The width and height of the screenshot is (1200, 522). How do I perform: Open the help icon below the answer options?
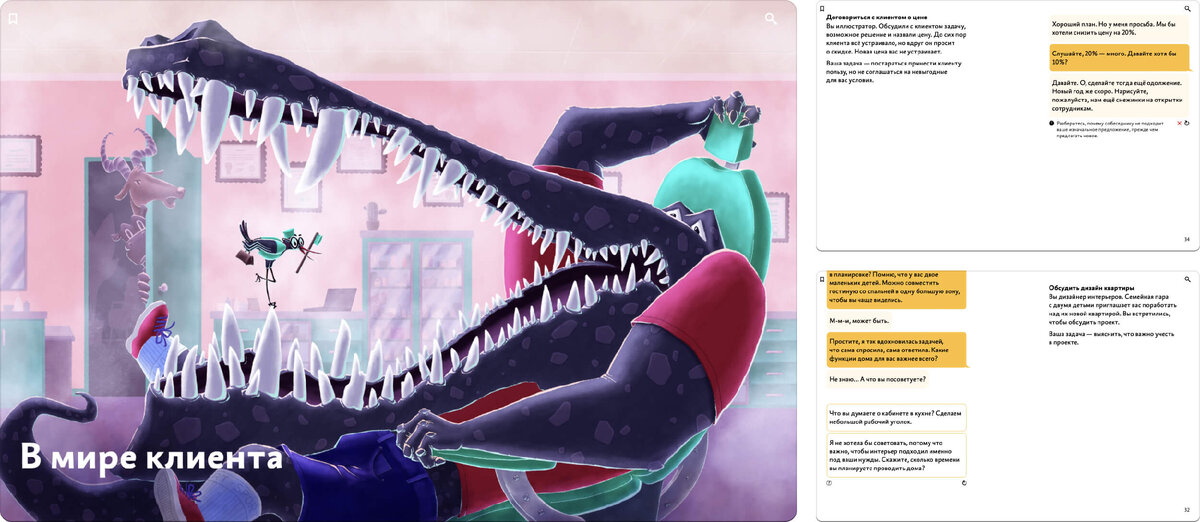pos(830,483)
